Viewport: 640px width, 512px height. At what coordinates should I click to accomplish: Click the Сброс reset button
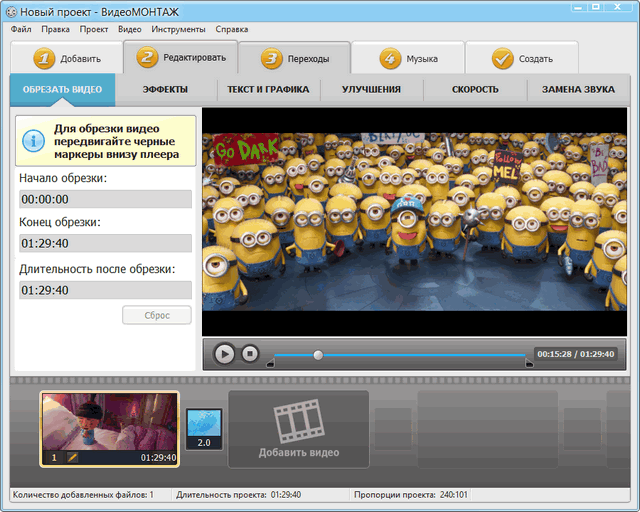click(x=156, y=315)
